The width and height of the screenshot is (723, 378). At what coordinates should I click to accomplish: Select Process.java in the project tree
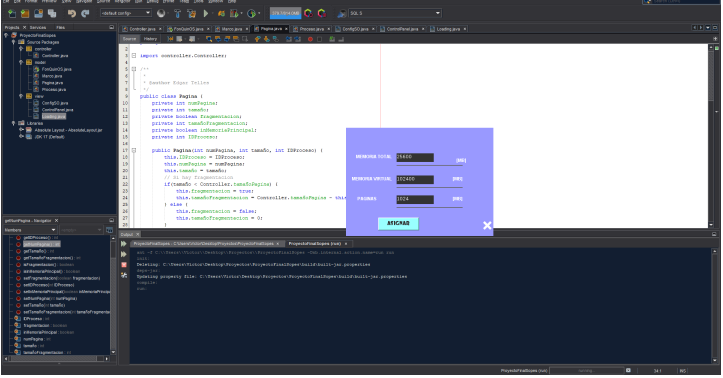[53, 89]
